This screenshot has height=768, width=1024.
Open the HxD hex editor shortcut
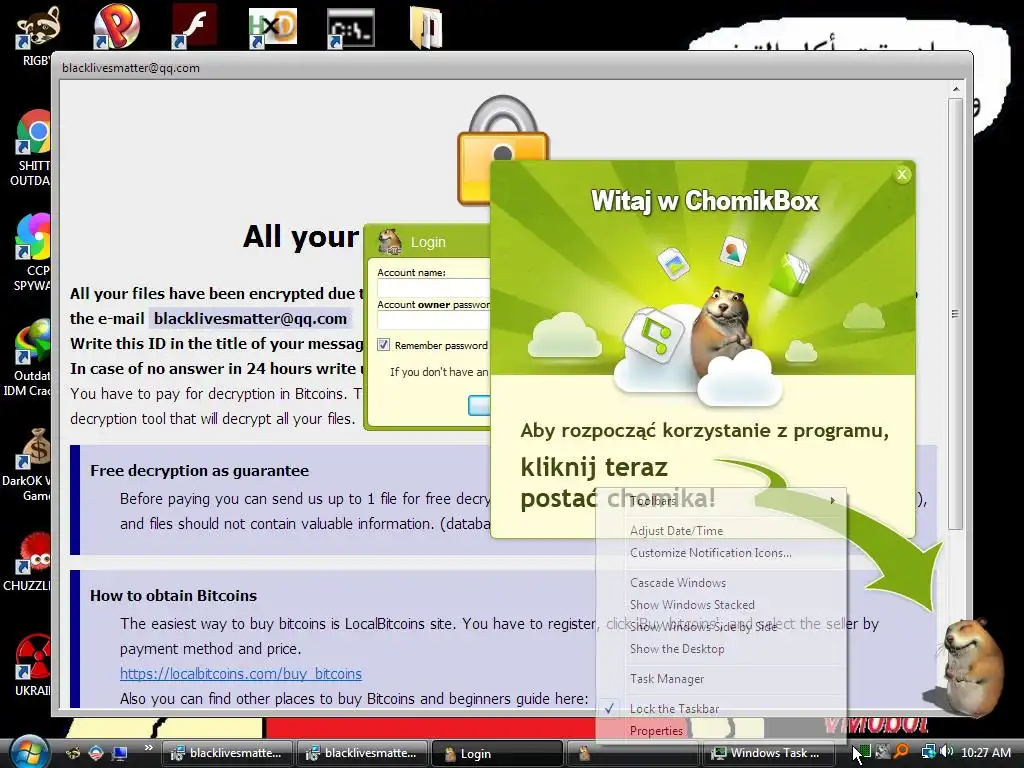[x=272, y=27]
